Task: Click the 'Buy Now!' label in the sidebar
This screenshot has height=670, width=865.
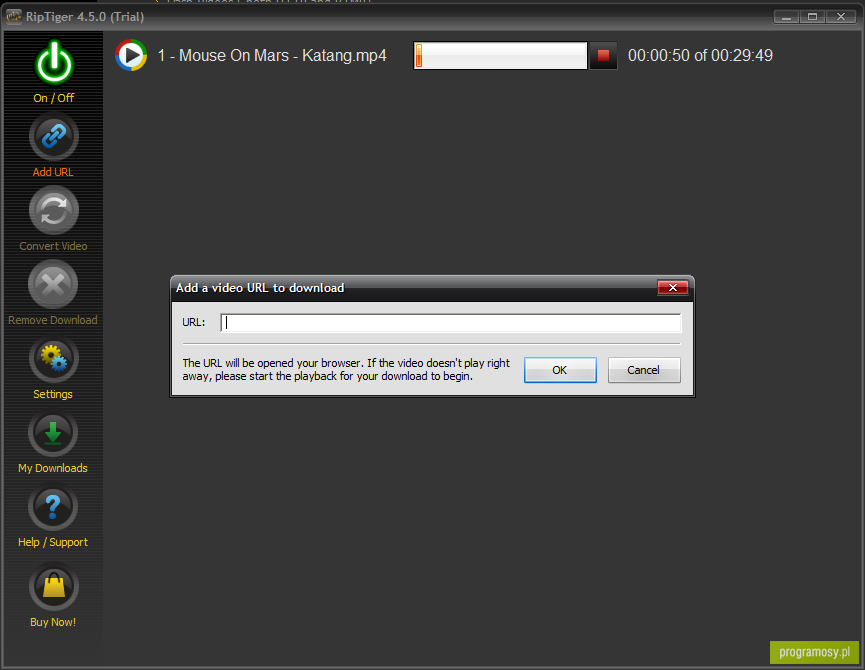Action: point(53,622)
